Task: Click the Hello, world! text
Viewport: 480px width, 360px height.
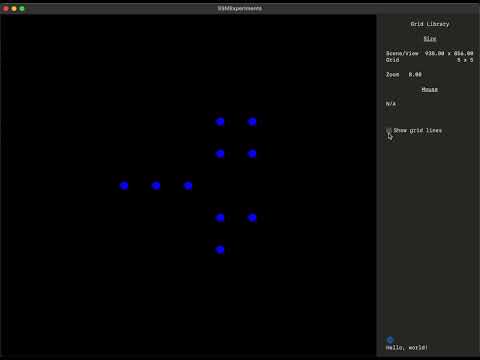Action: pyautogui.click(x=407, y=348)
